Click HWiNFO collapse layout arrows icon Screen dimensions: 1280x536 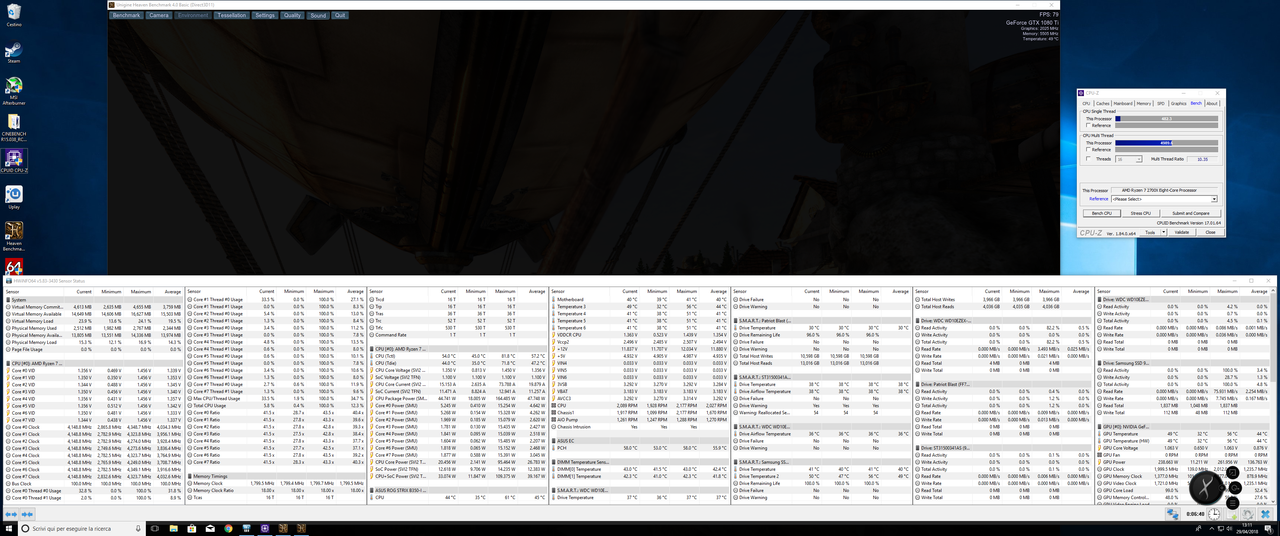coord(27,514)
